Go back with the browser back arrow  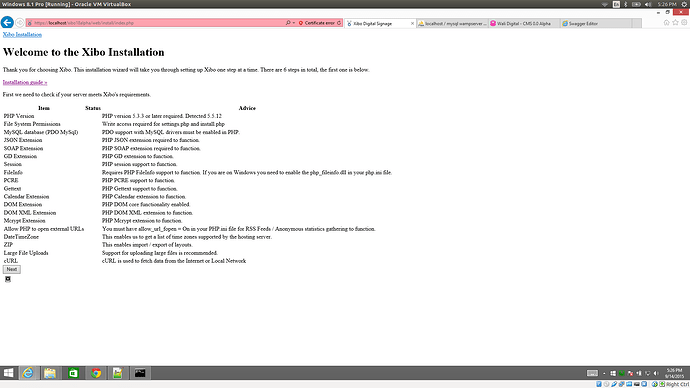(7, 22)
